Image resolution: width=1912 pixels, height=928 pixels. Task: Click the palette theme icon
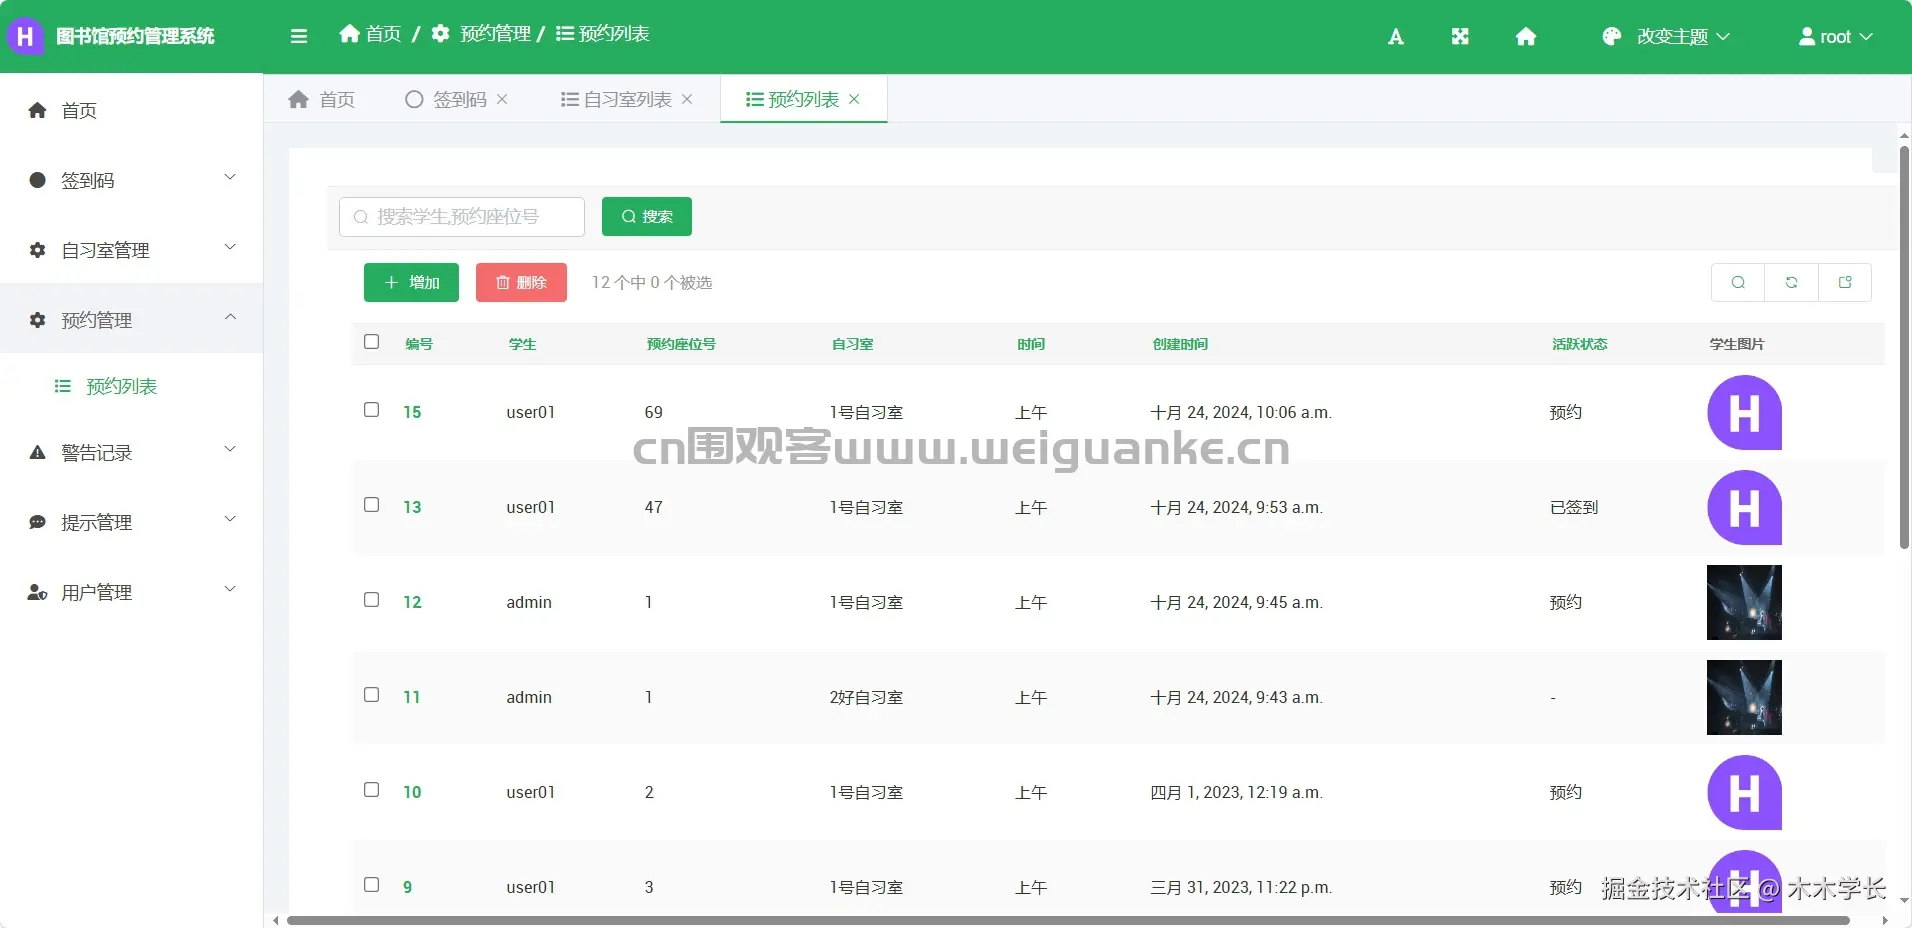(1611, 37)
